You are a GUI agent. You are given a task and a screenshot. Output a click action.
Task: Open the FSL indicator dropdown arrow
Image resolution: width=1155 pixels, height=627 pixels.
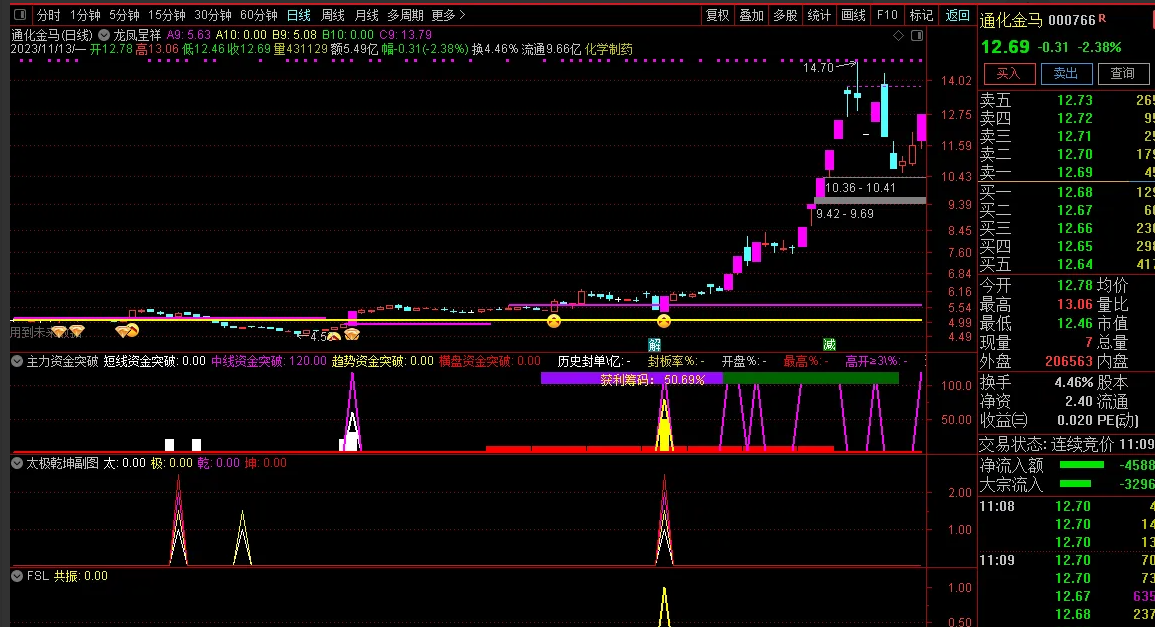click(17, 576)
